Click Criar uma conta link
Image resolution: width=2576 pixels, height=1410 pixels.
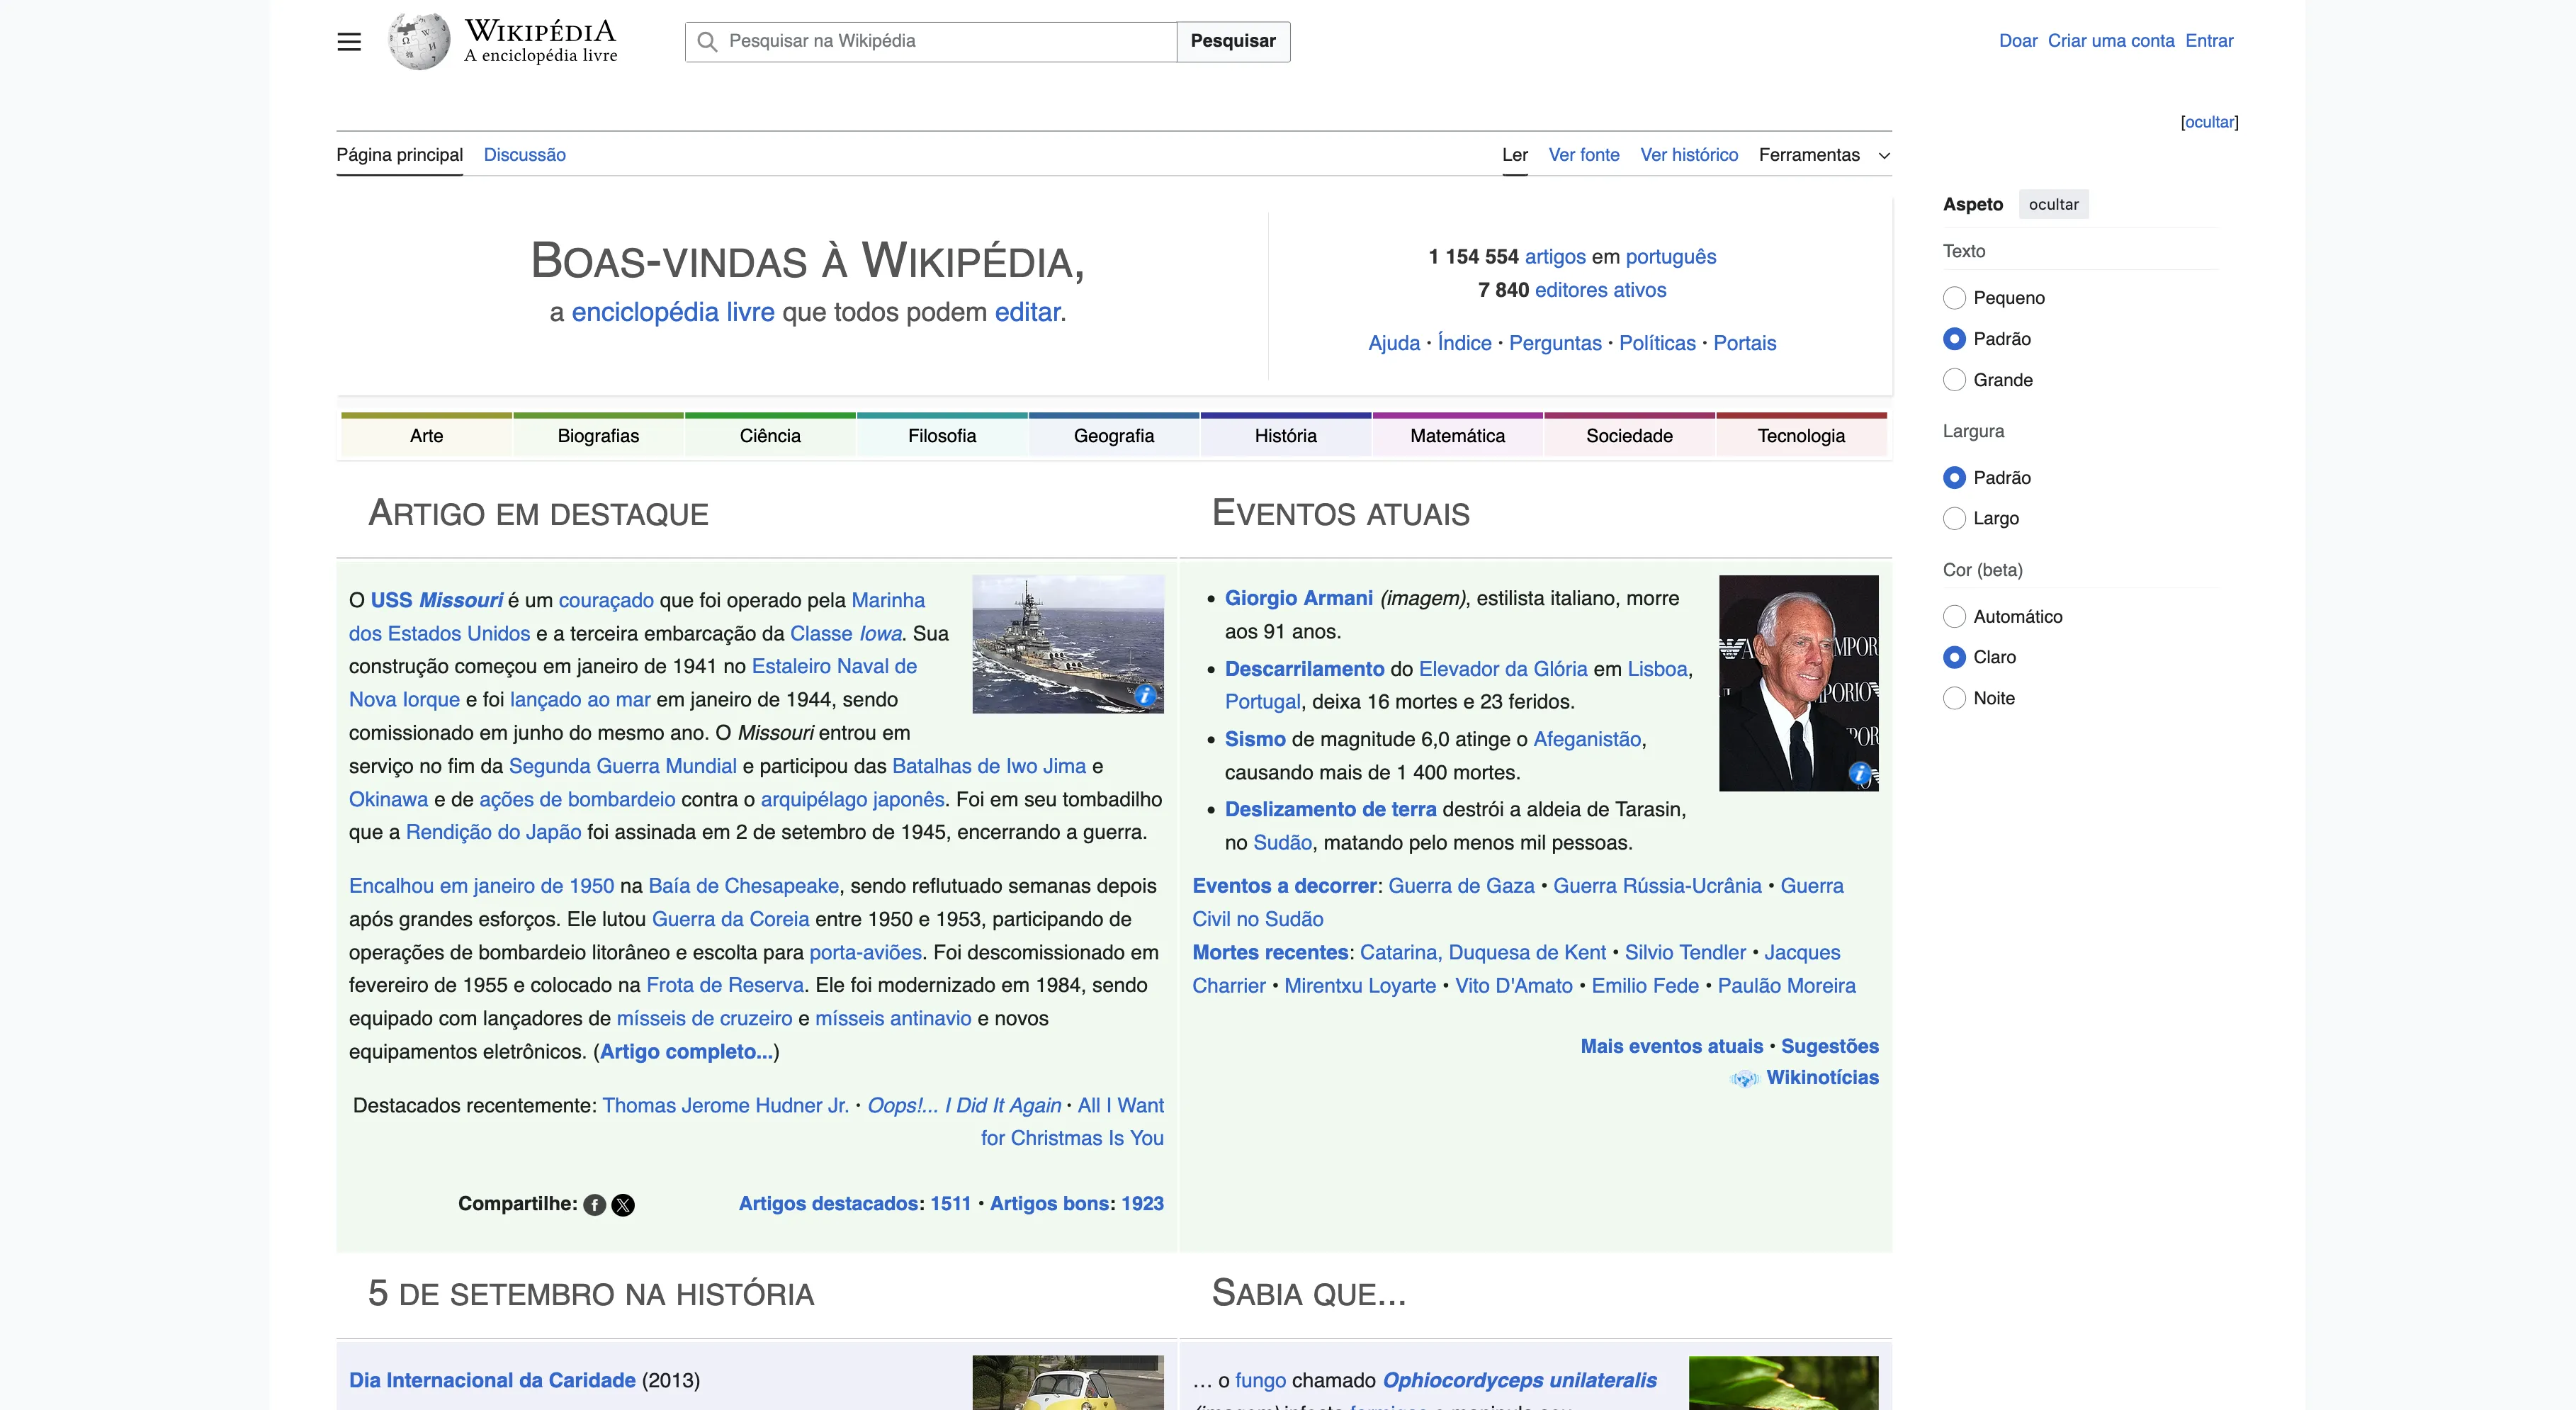[2111, 41]
